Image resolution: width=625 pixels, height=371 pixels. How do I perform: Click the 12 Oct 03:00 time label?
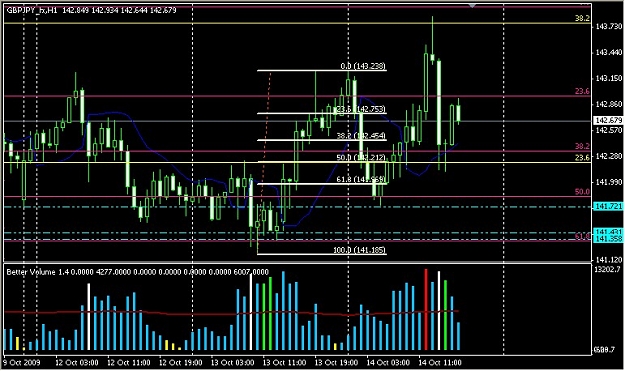click(x=77, y=363)
